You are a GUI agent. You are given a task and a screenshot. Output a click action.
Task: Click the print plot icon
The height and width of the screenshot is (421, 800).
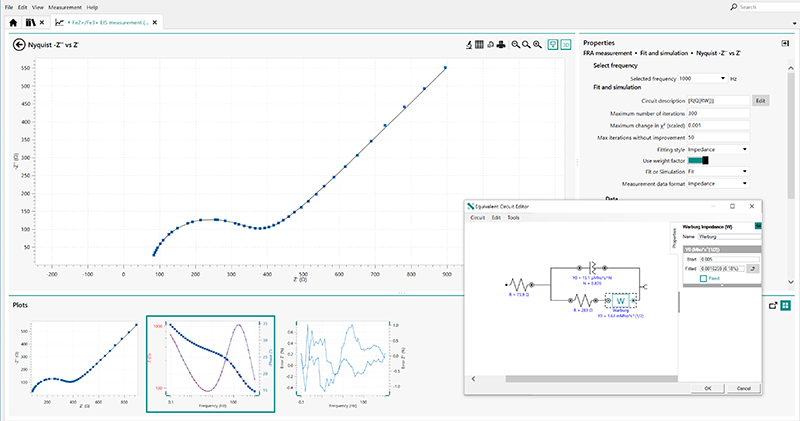click(x=501, y=45)
